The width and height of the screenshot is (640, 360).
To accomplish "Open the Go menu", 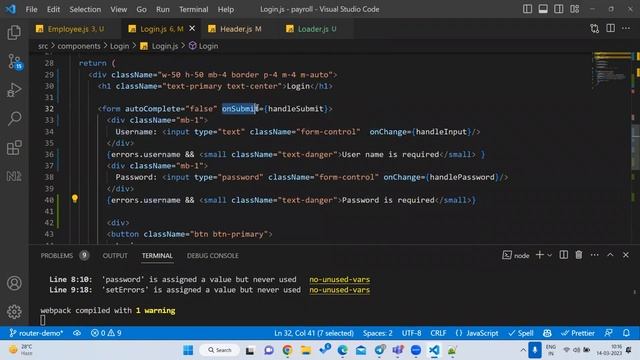I will 141,9.
